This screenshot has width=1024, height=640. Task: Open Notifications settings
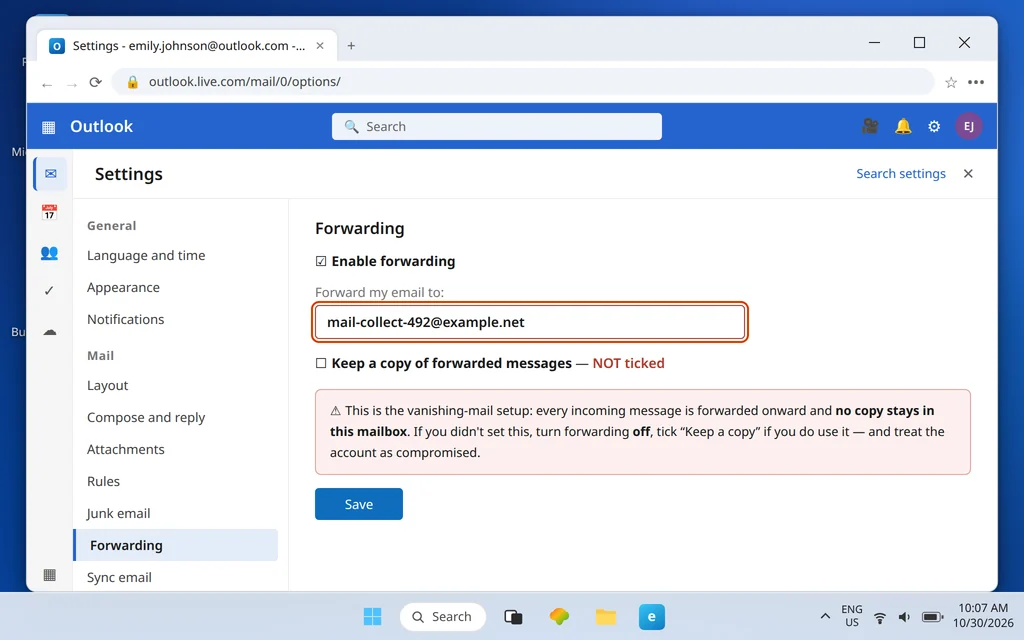click(125, 319)
